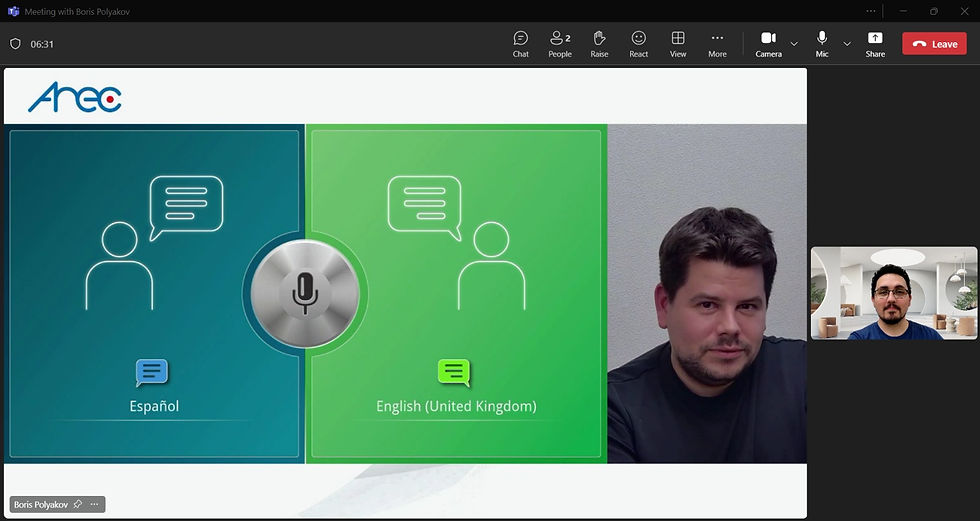The height and width of the screenshot is (521, 980).
Task: Change the meeting View layout
Action: [x=678, y=44]
